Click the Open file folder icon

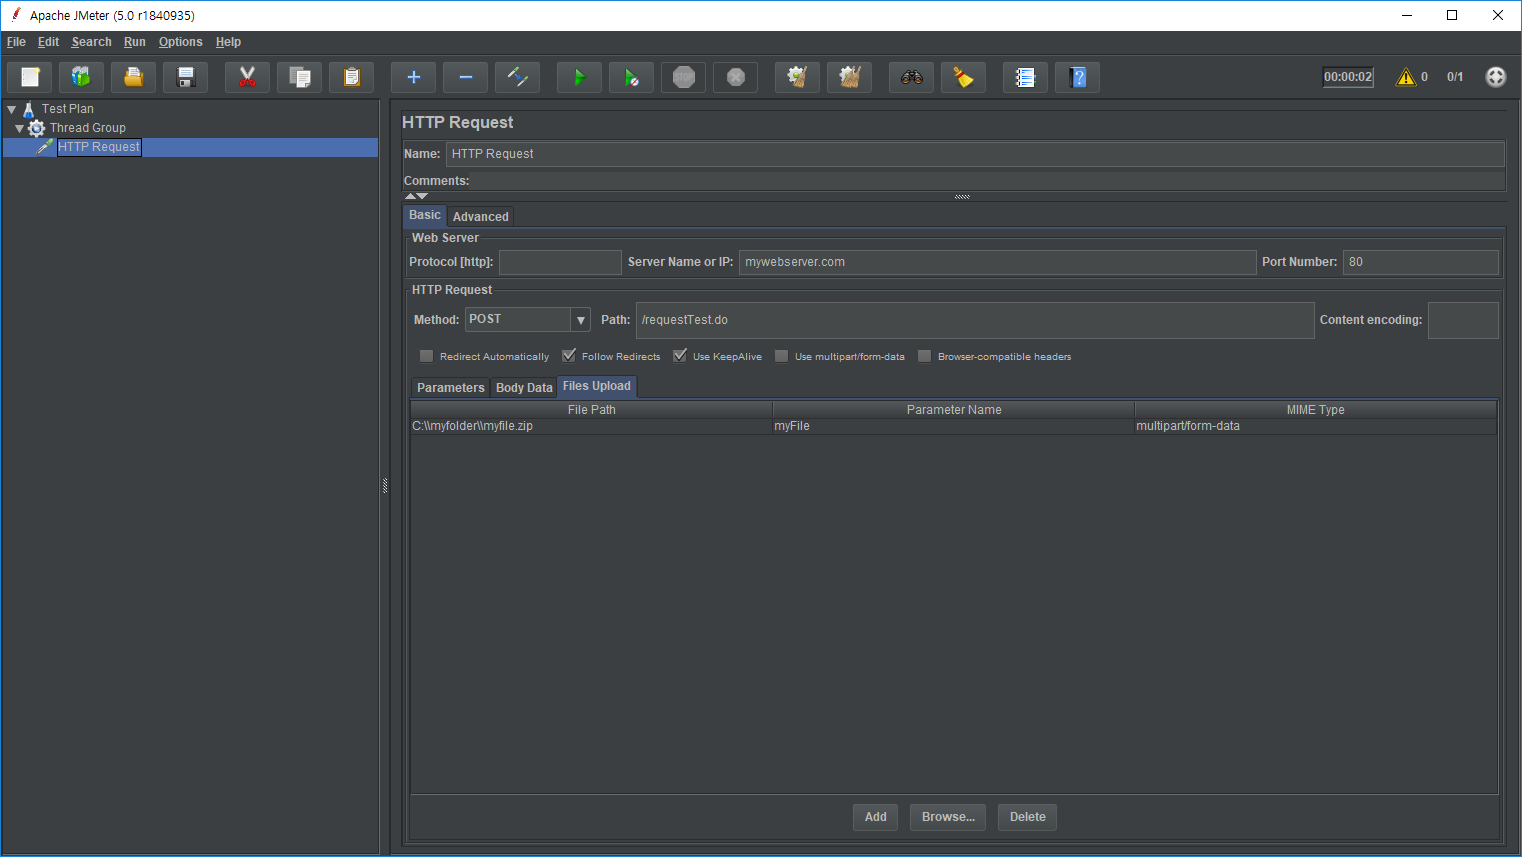pyautogui.click(x=133, y=77)
